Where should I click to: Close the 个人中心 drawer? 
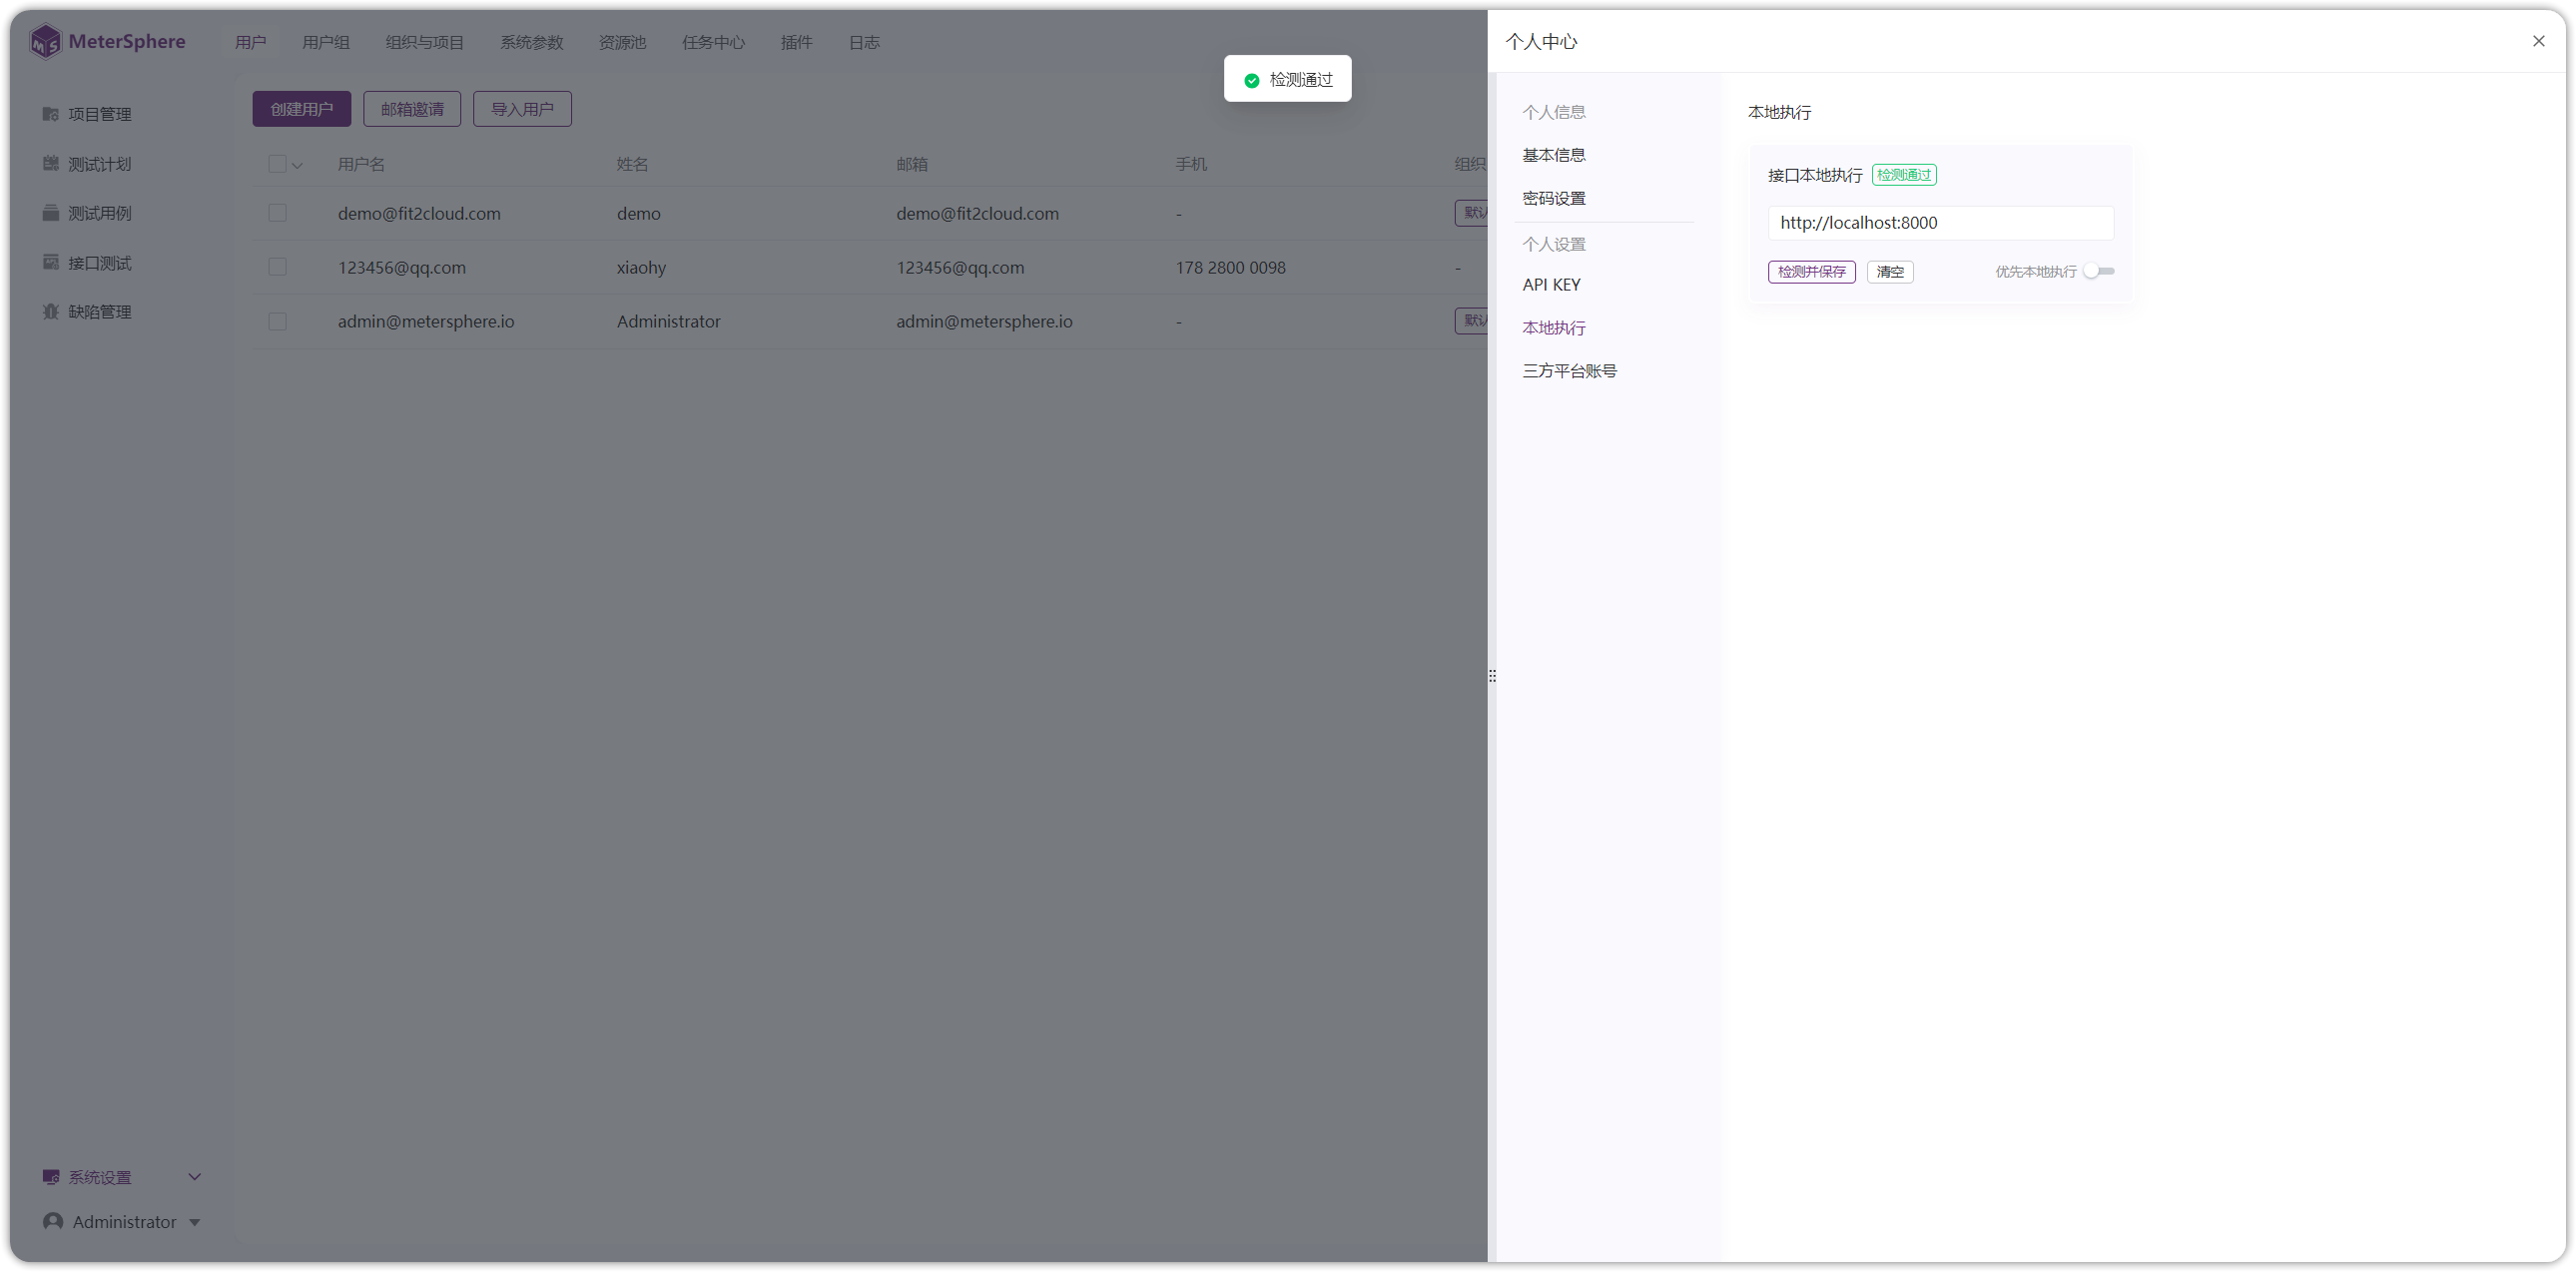2538,41
